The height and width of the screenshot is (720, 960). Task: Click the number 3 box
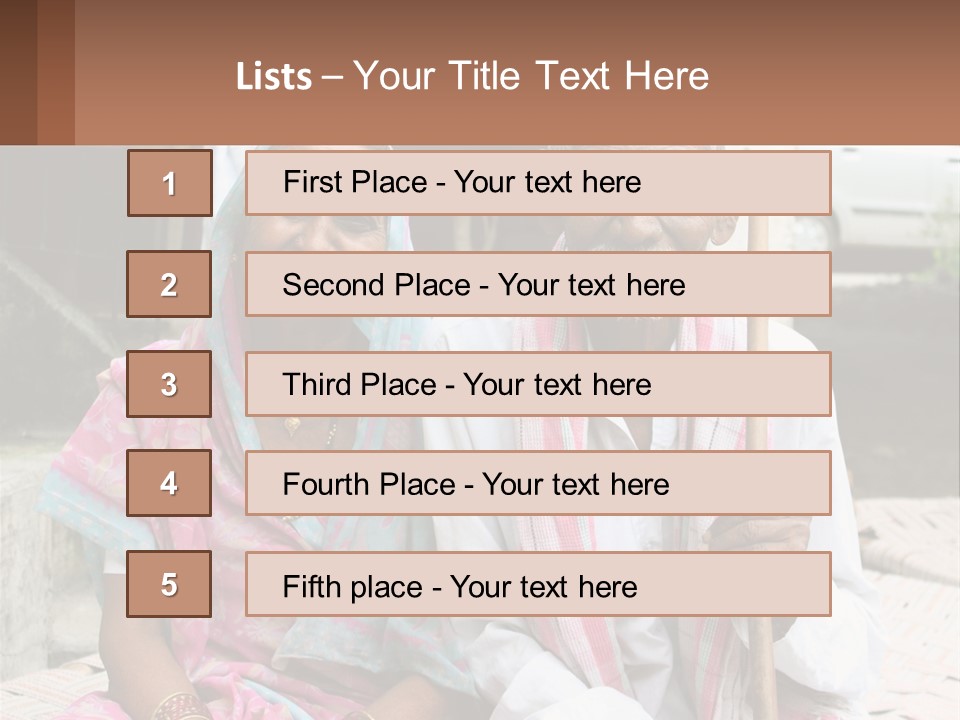[169, 384]
